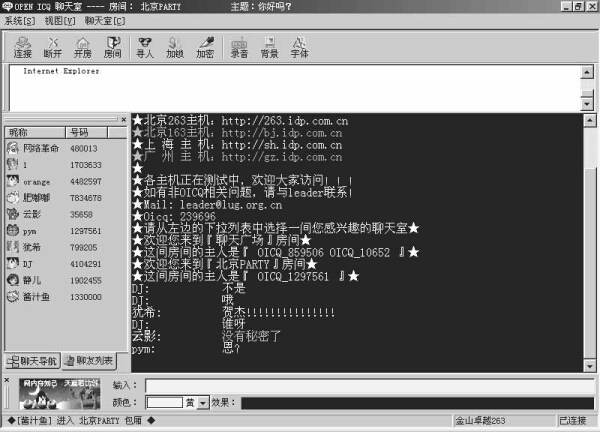This screenshot has height=432, width=600.
Task: Click the 效果 effect bar
Action: click(417, 403)
